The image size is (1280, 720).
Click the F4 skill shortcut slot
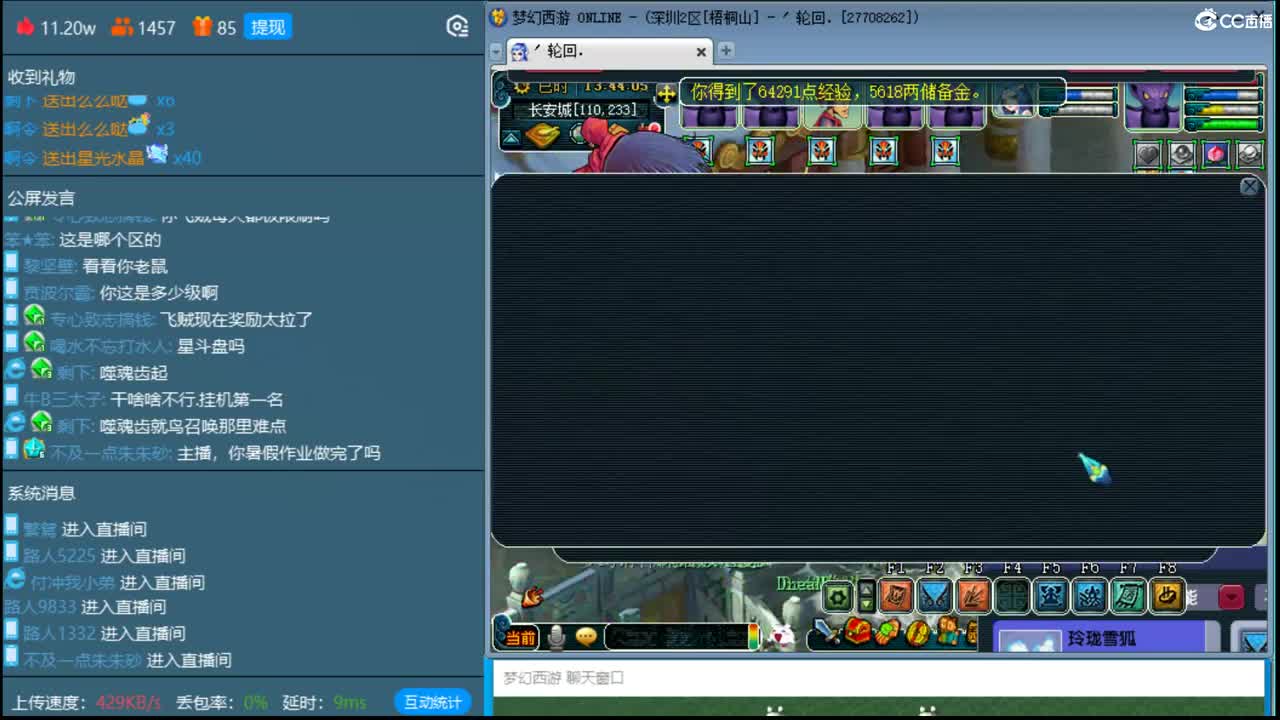click(1012, 596)
